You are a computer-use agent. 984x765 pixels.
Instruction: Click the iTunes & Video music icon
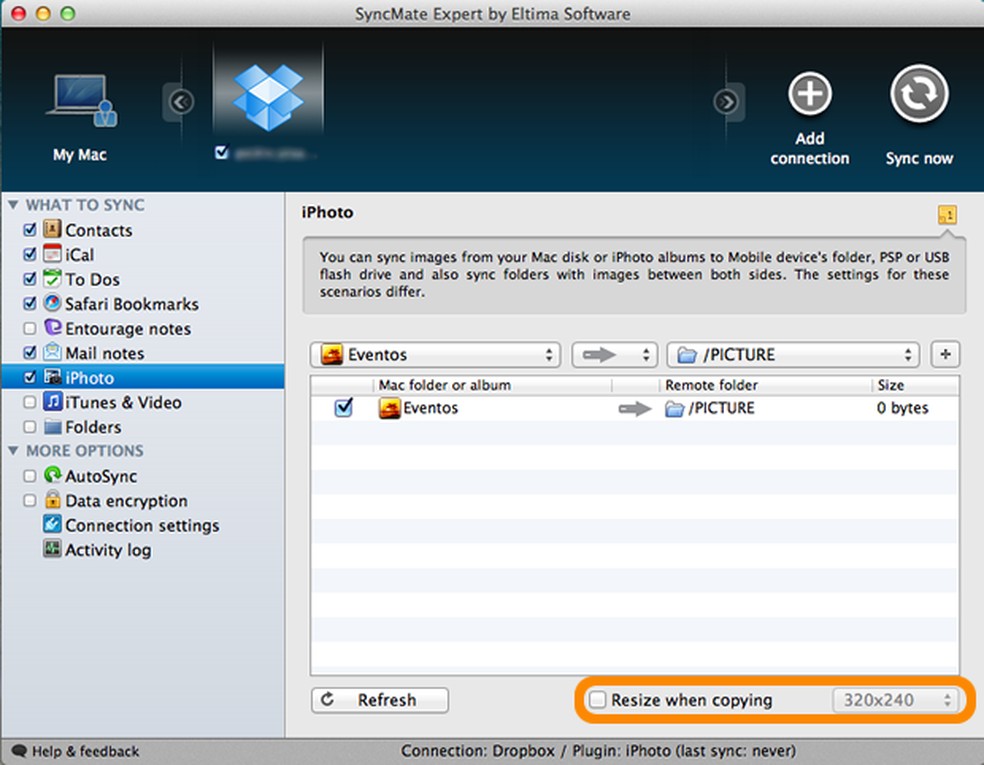click(x=53, y=401)
